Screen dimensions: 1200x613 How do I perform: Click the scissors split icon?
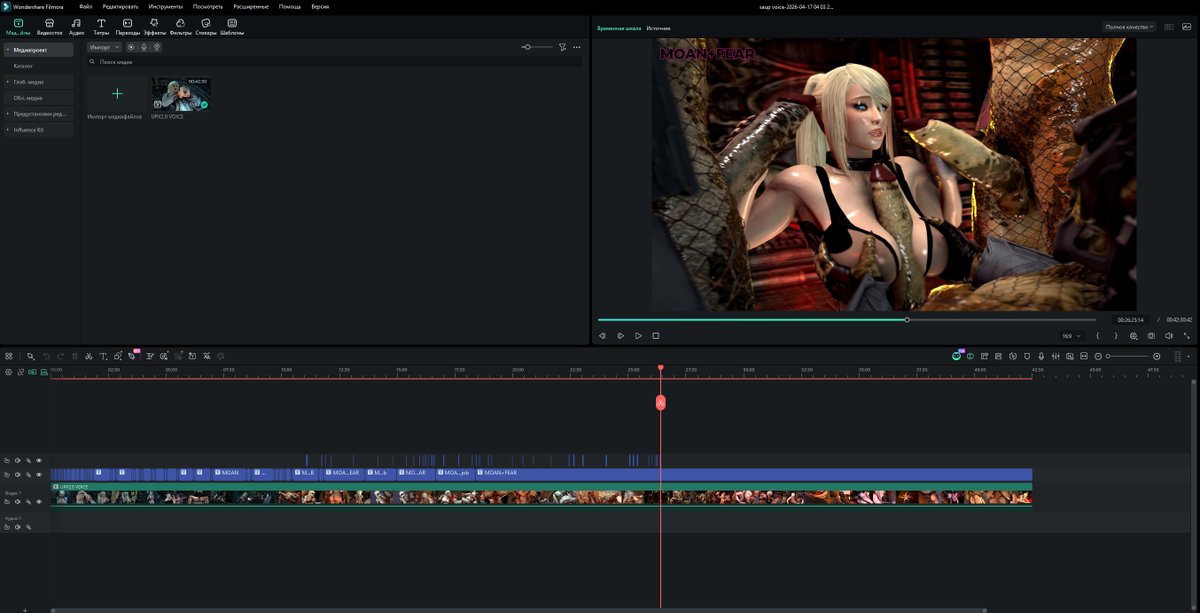coord(89,356)
